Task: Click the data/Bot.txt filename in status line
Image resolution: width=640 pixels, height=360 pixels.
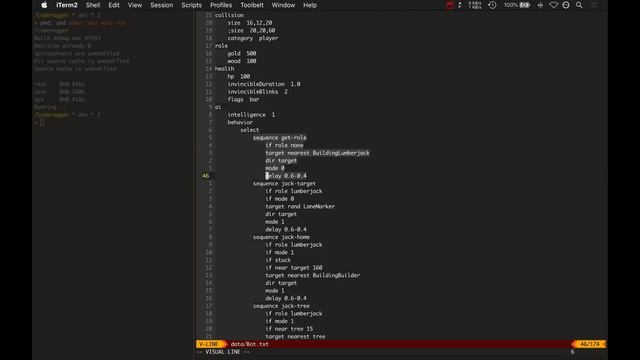Action: pos(249,344)
